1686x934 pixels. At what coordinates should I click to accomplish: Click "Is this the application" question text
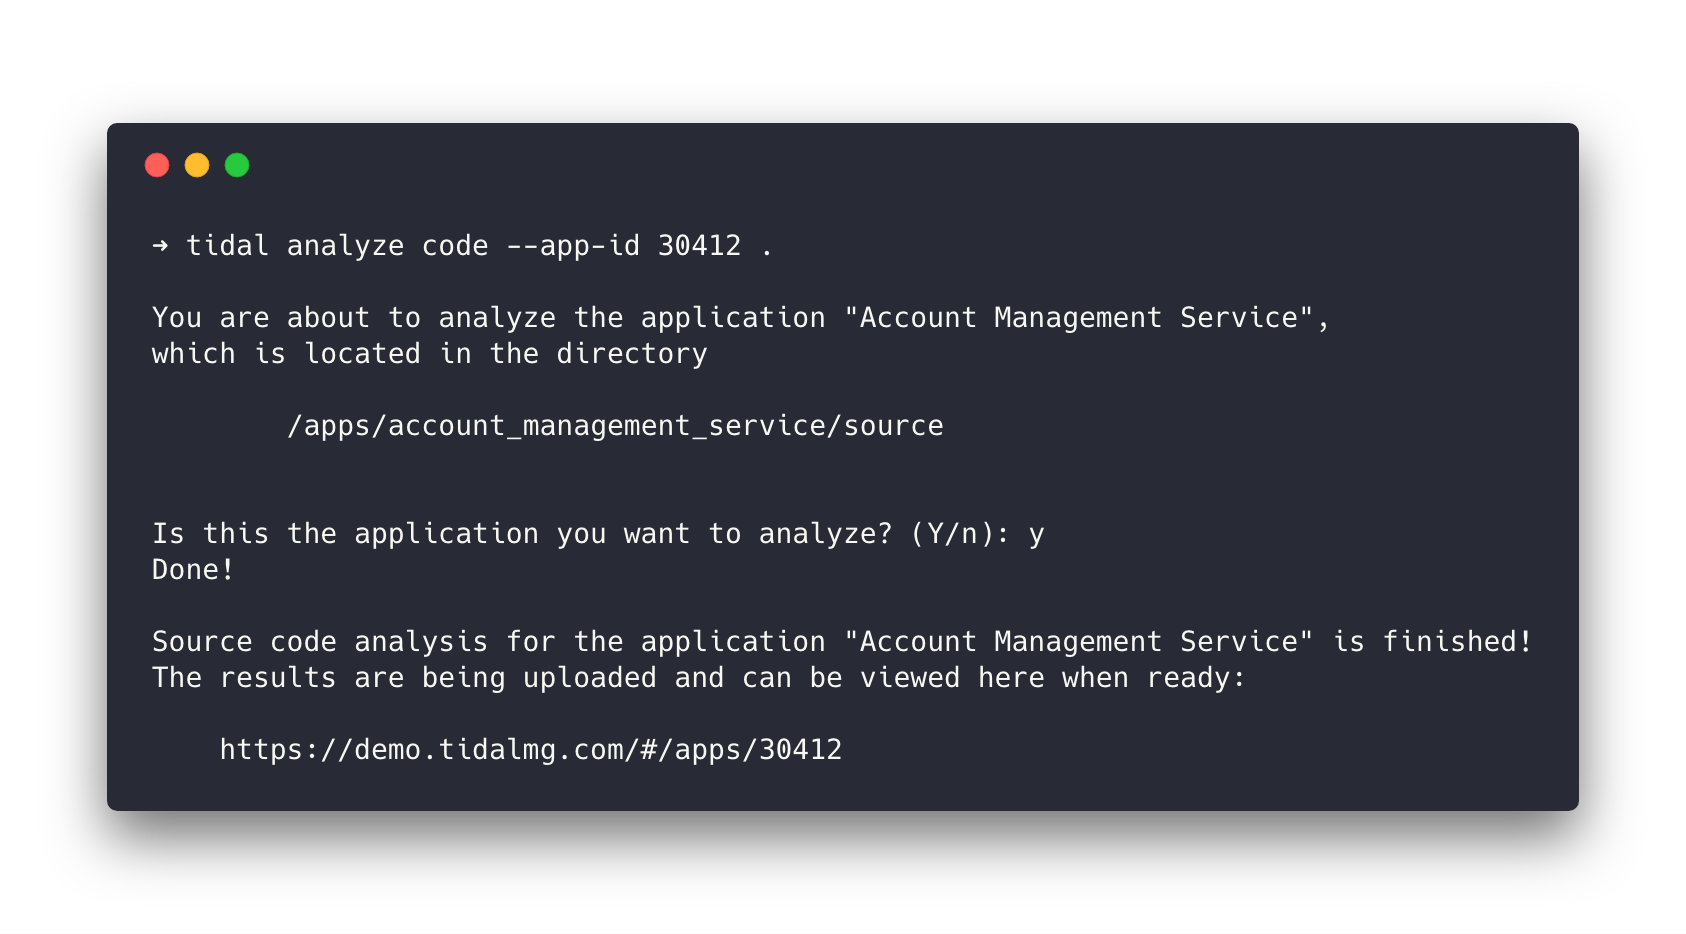click(x=345, y=533)
